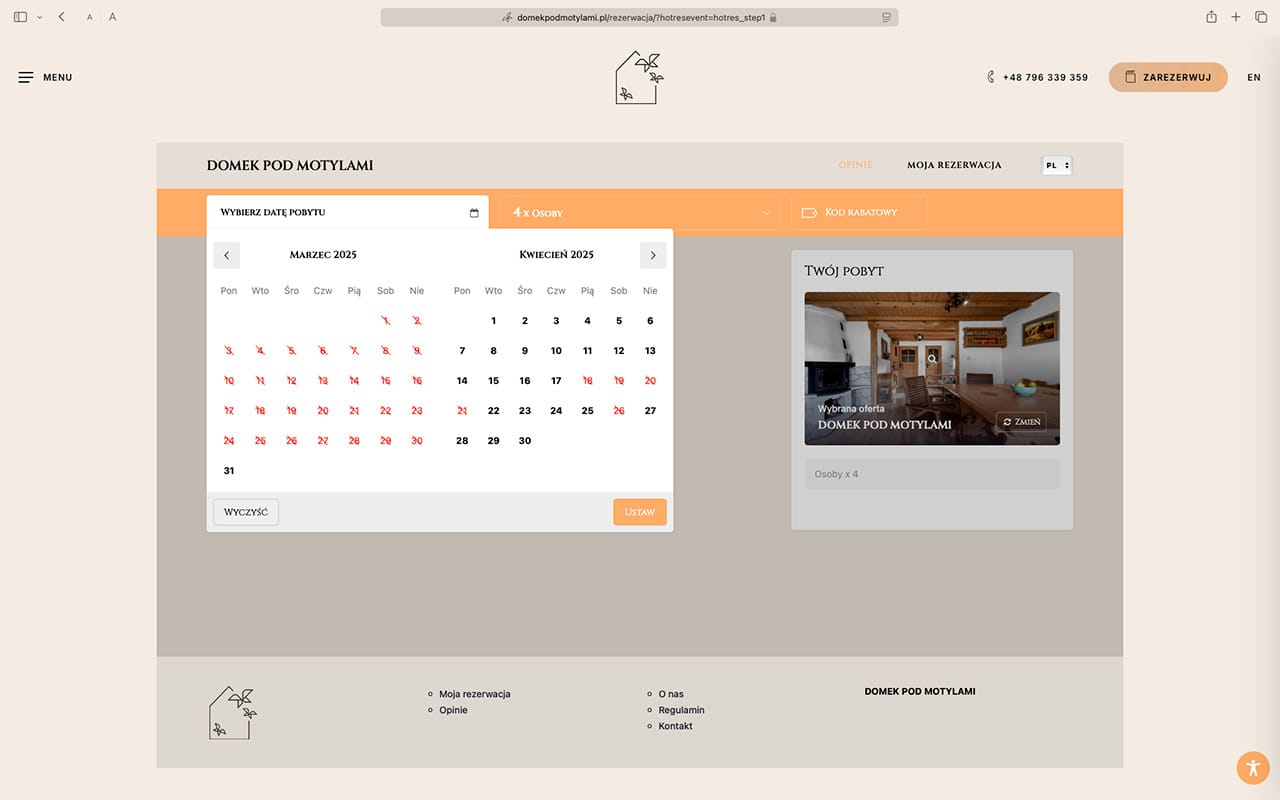
Task: Click the Kod rabatowy input field
Action: (x=860, y=213)
